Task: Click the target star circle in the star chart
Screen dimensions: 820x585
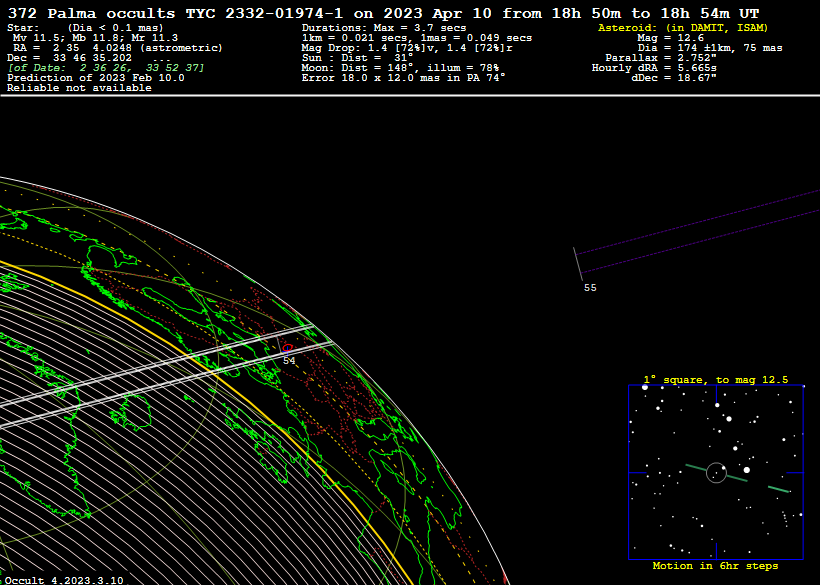Action: [716, 473]
